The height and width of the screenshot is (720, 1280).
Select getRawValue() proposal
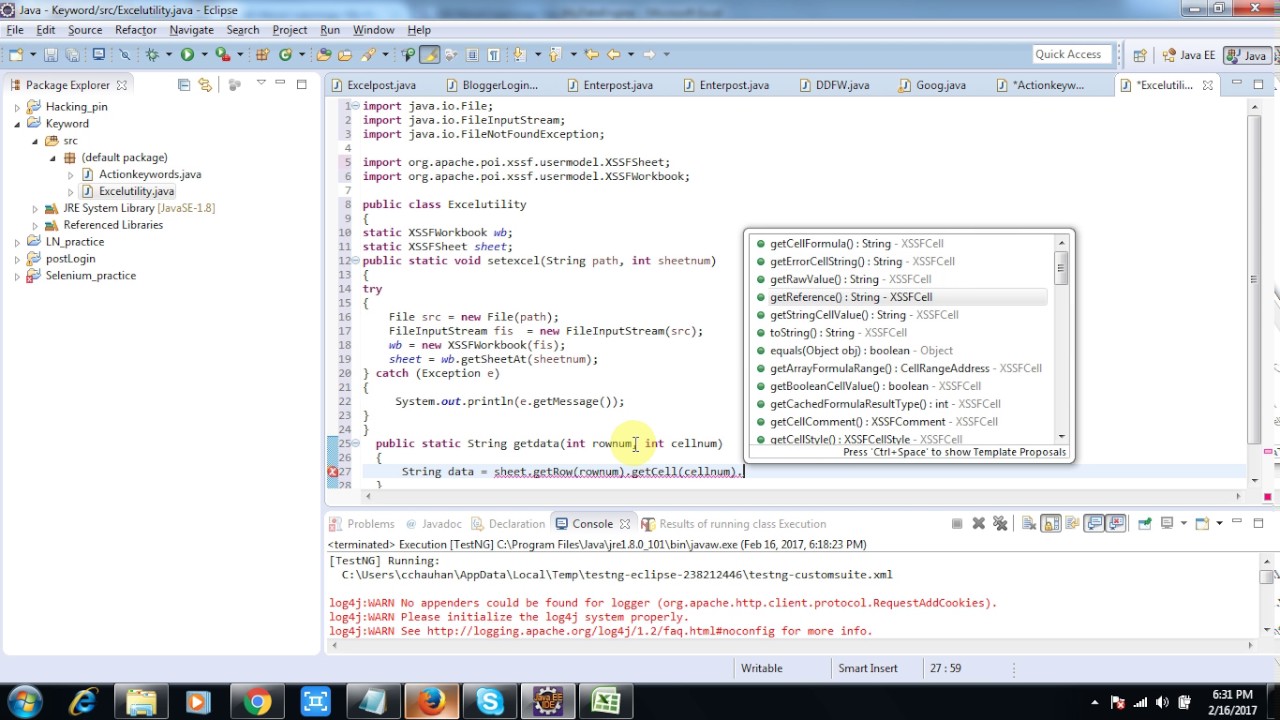[x=901, y=279]
